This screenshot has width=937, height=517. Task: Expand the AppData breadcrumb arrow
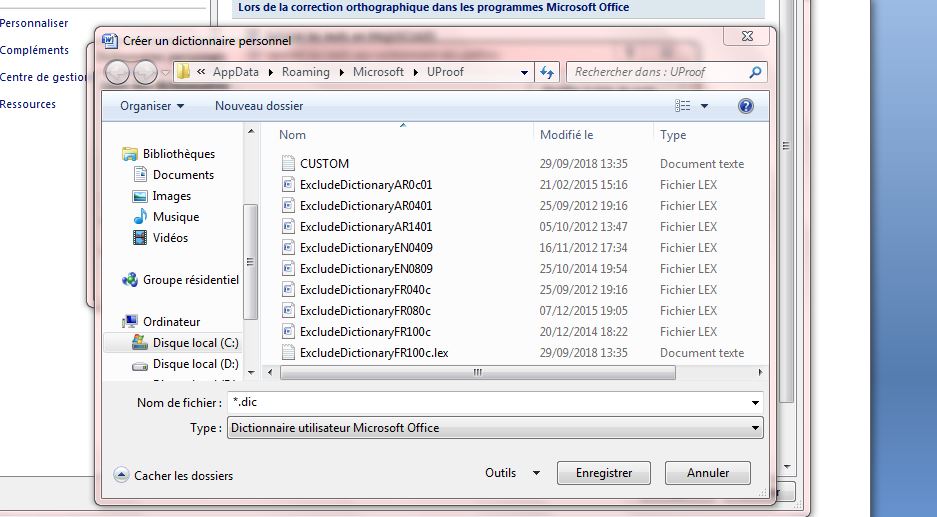270,72
